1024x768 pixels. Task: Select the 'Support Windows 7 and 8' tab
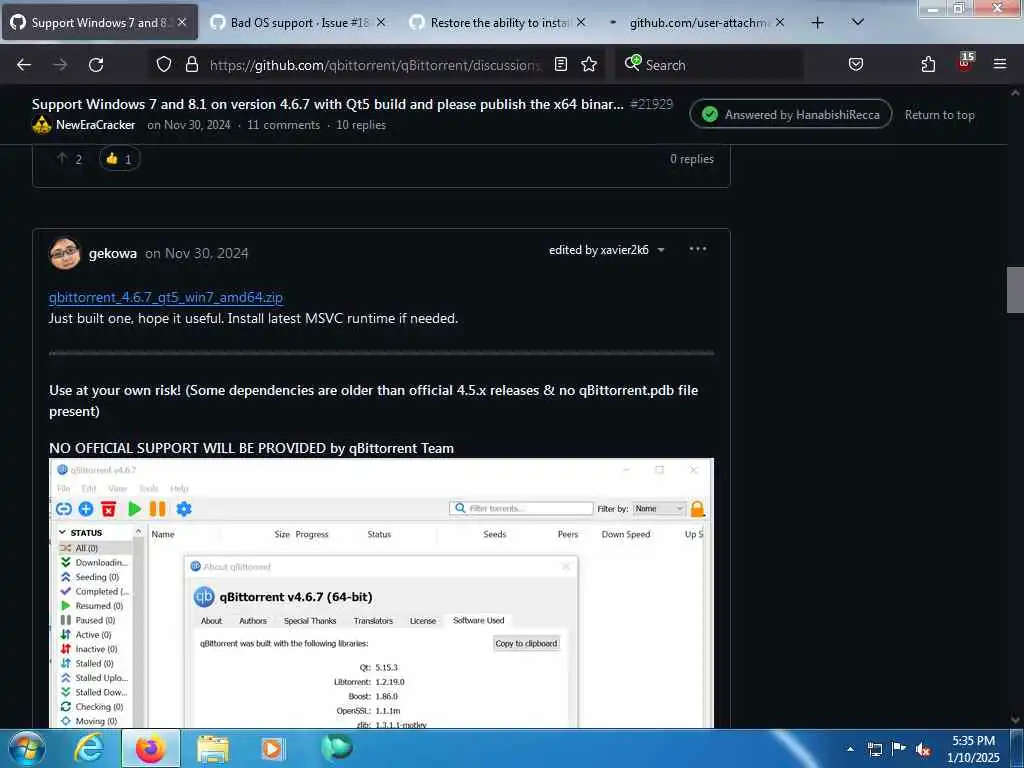tap(100, 23)
